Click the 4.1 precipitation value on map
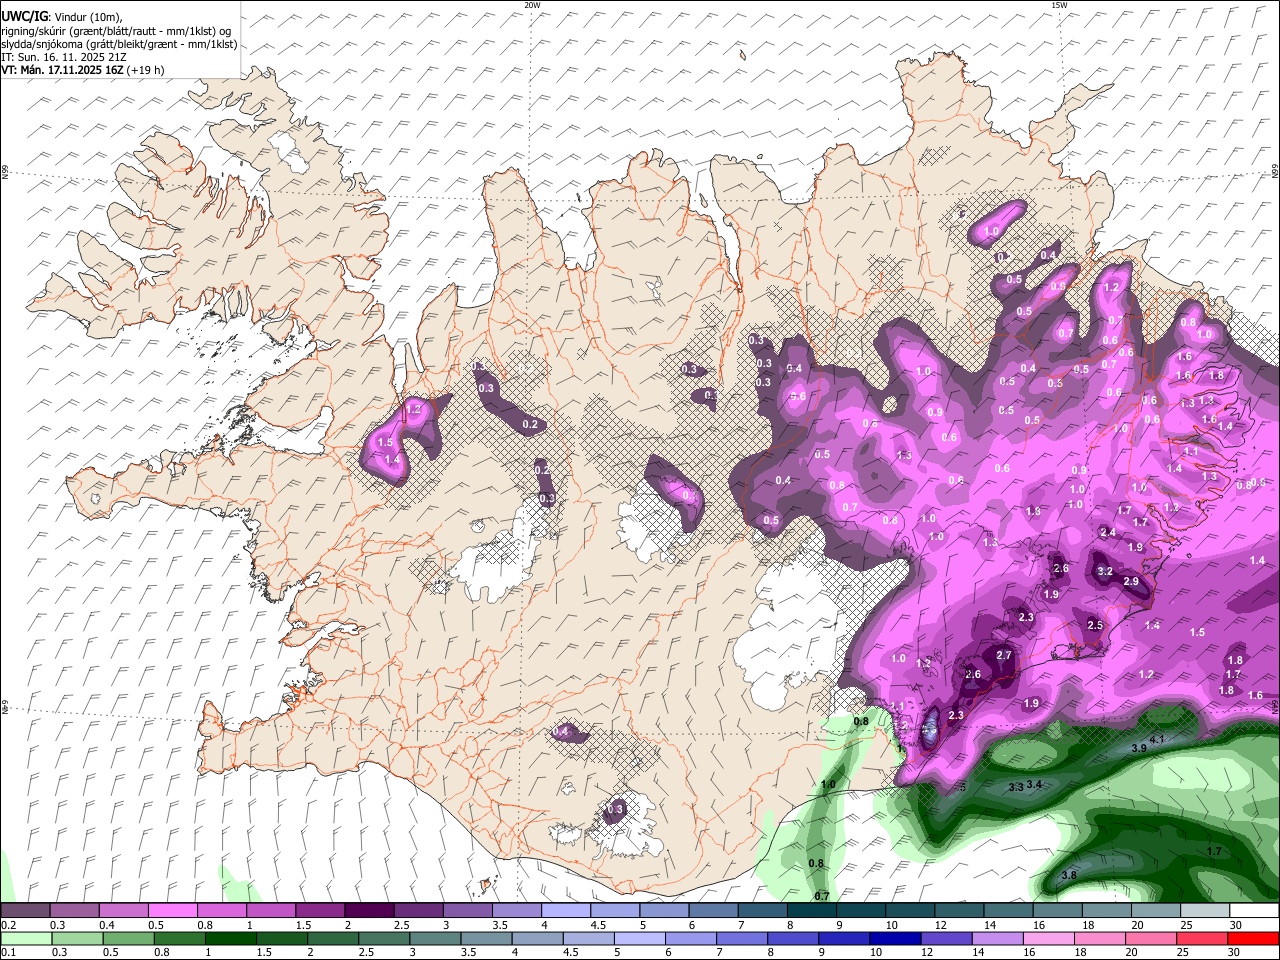 coord(1158,739)
